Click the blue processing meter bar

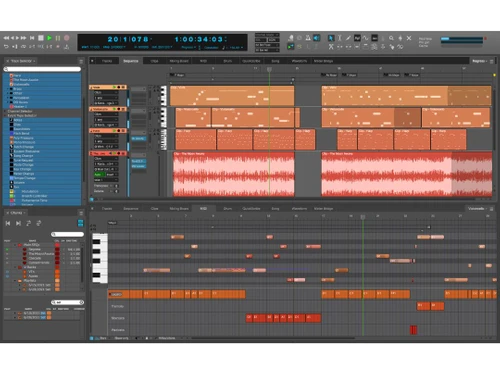pos(462,39)
